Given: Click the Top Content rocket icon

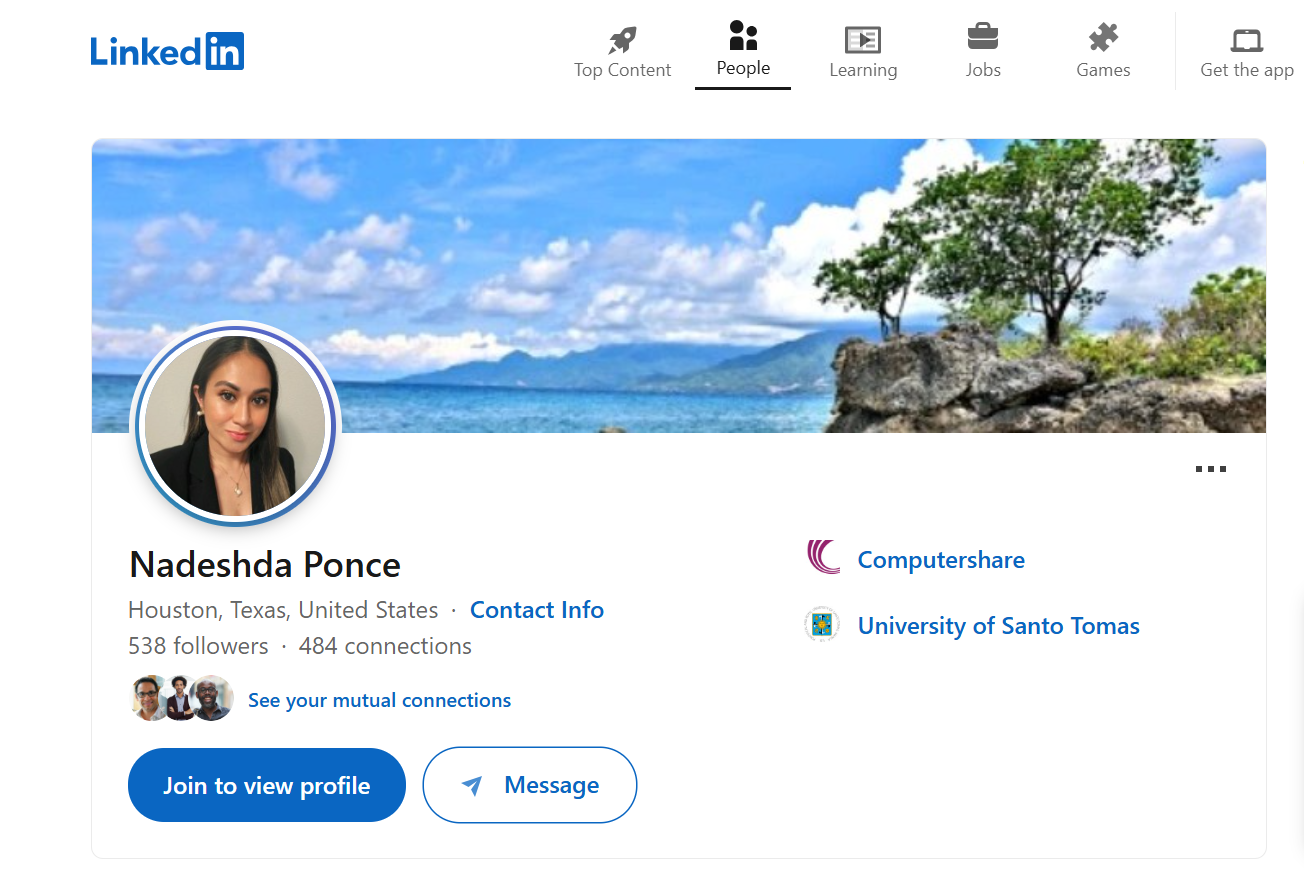Looking at the screenshot, I should [x=622, y=38].
